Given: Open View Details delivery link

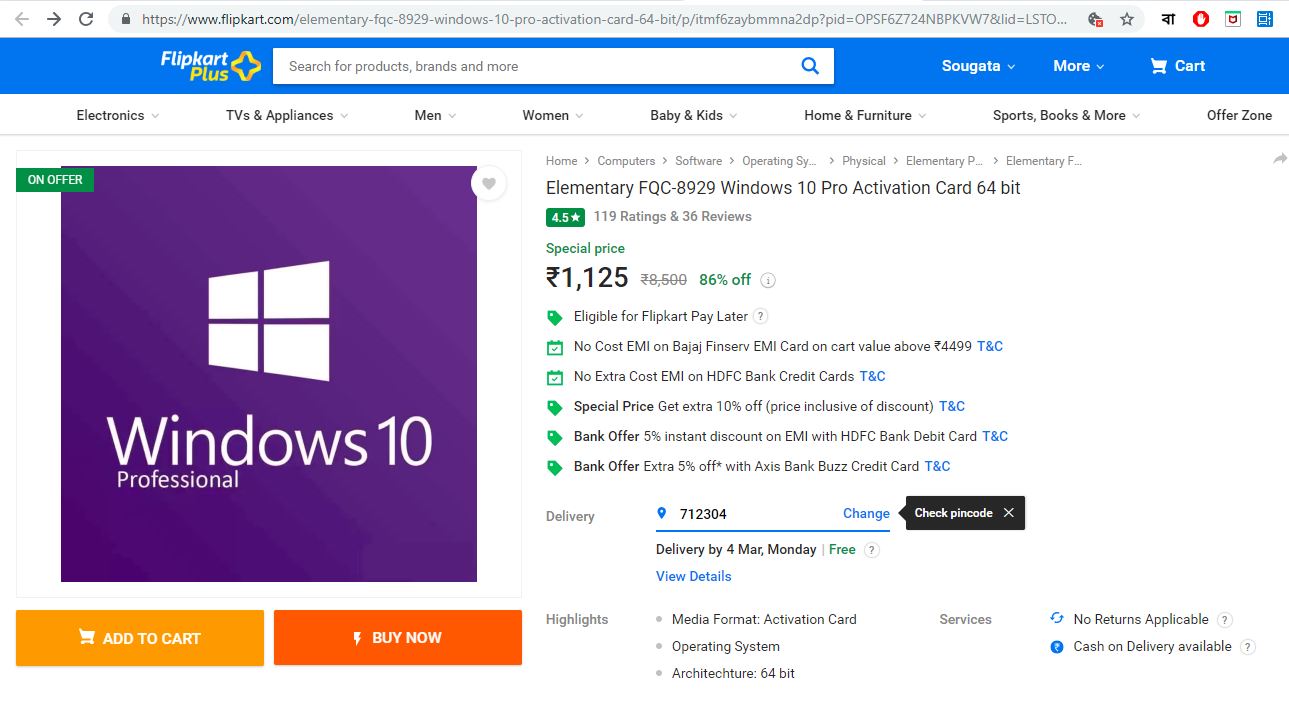Looking at the screenshot, I should pos(693,576).
